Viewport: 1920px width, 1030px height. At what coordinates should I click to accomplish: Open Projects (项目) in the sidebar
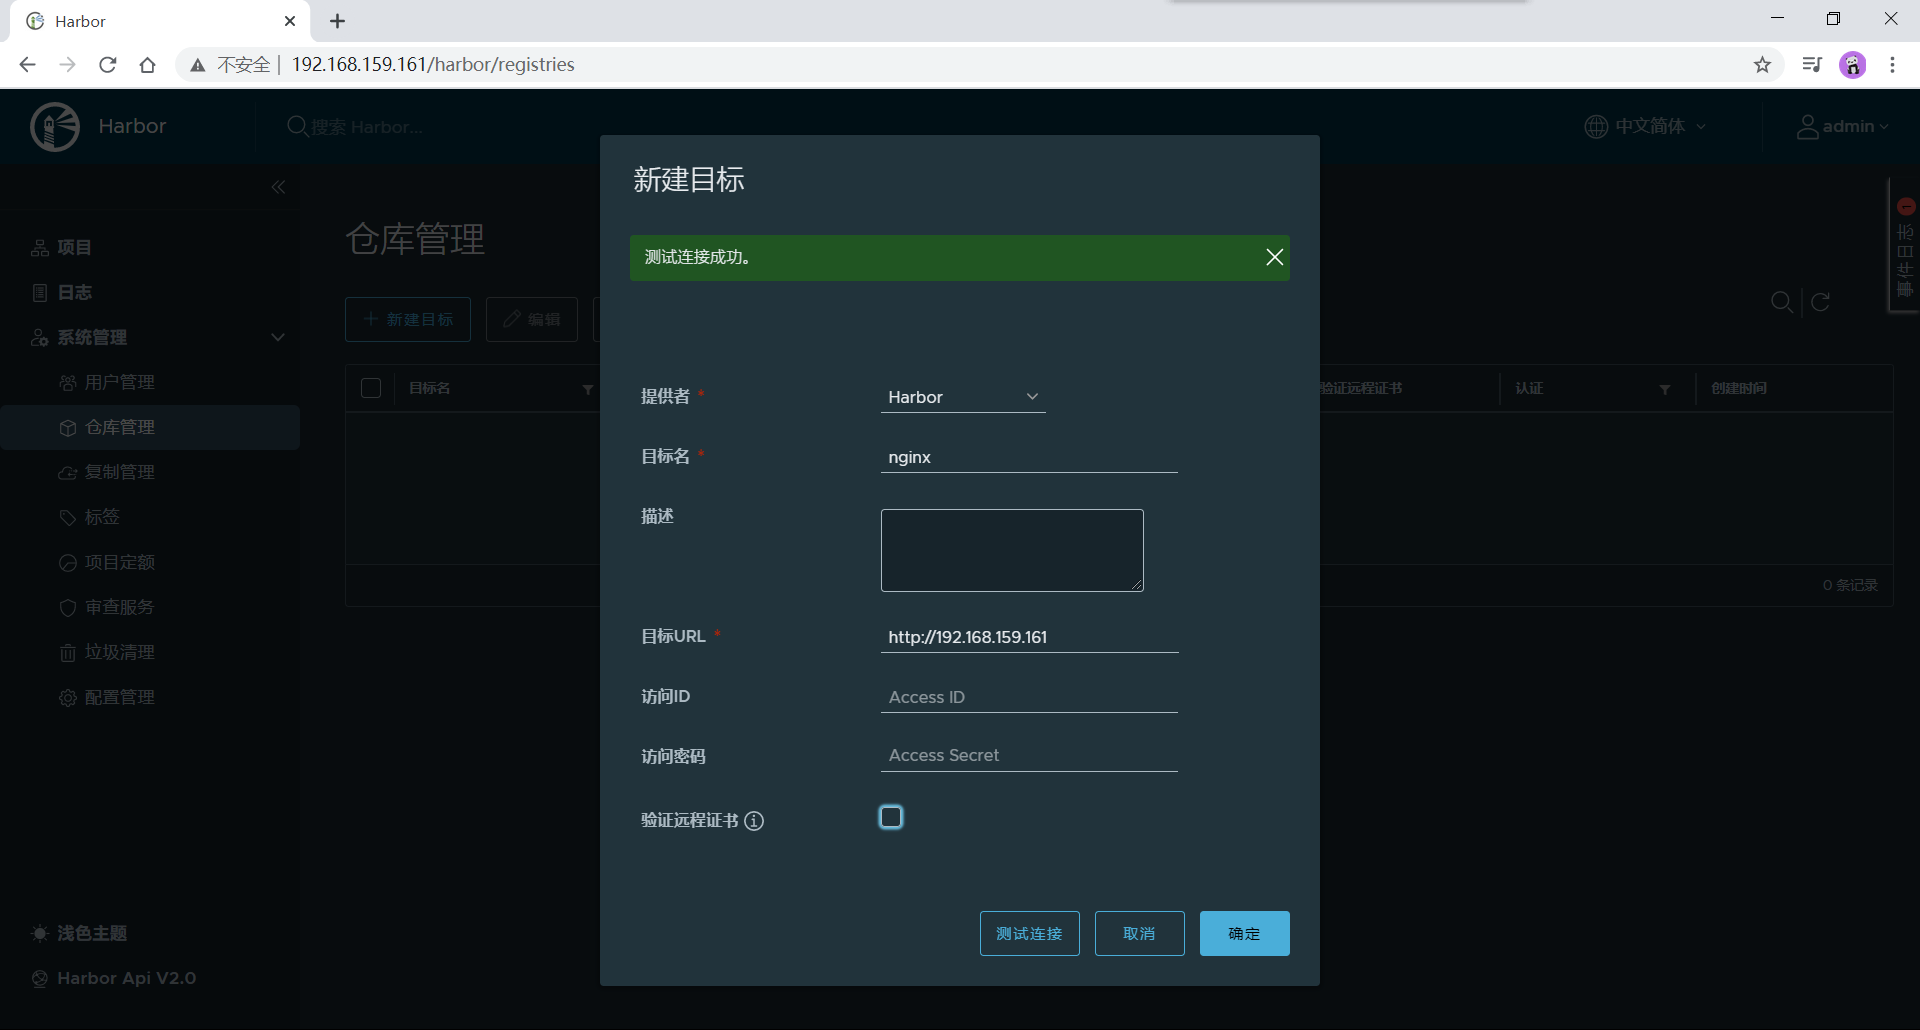coord(62,247)
